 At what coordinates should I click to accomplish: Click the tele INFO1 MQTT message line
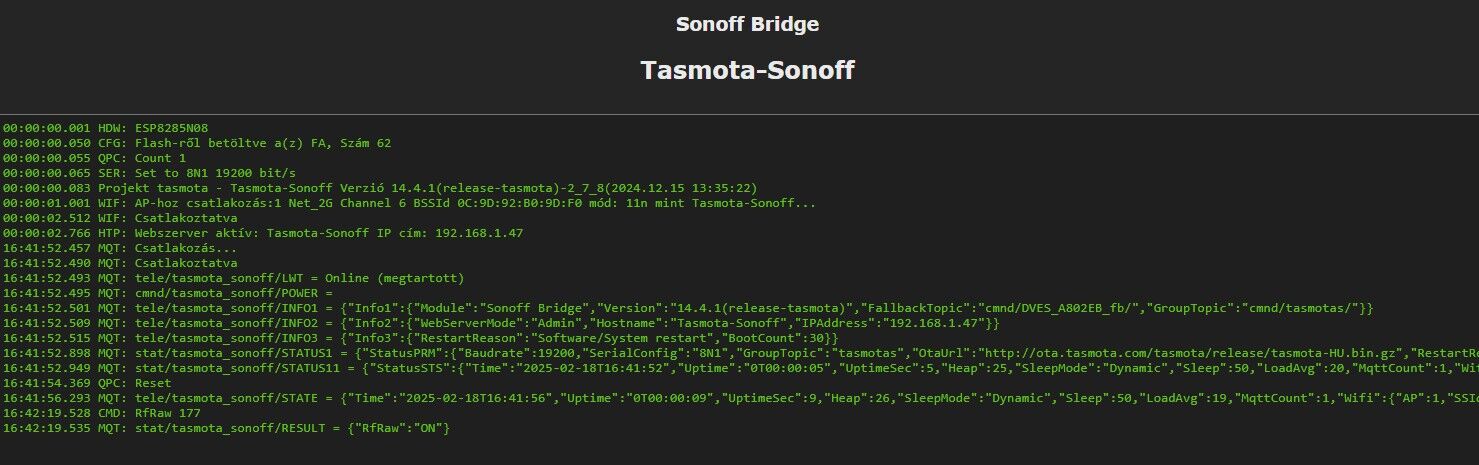(688, 308)
